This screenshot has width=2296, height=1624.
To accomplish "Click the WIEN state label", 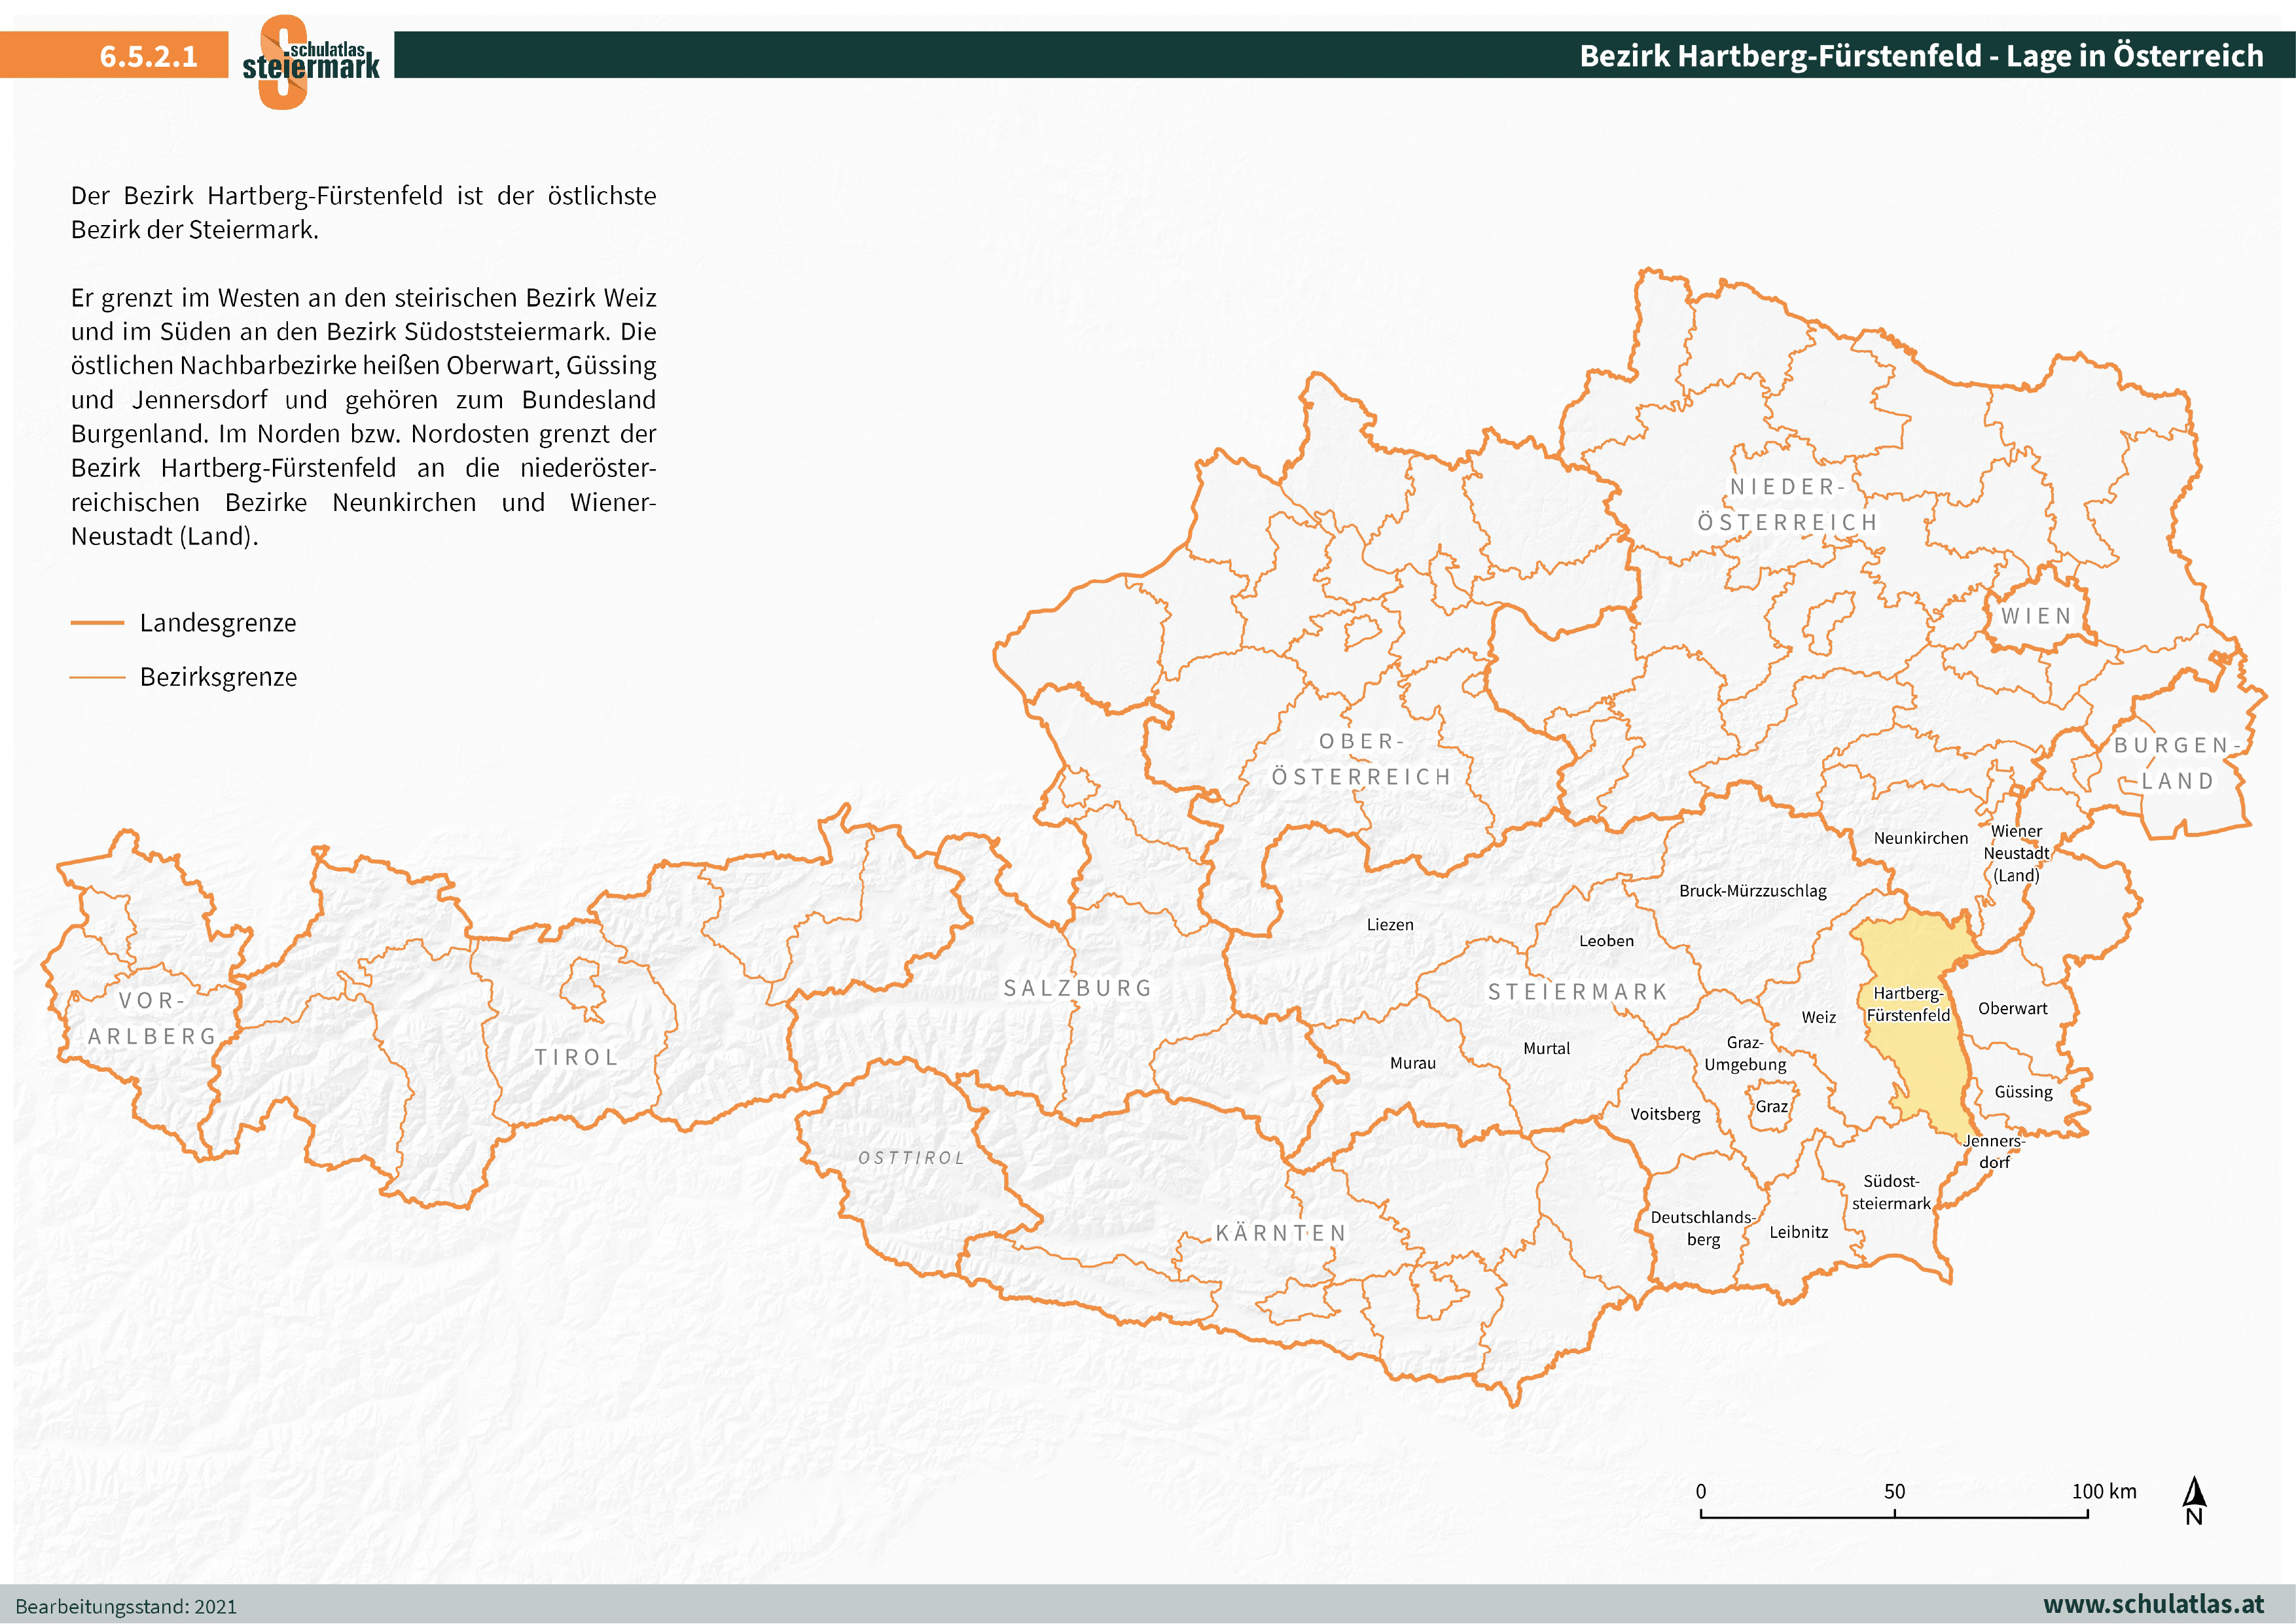I will click(x=2036, y=616).
